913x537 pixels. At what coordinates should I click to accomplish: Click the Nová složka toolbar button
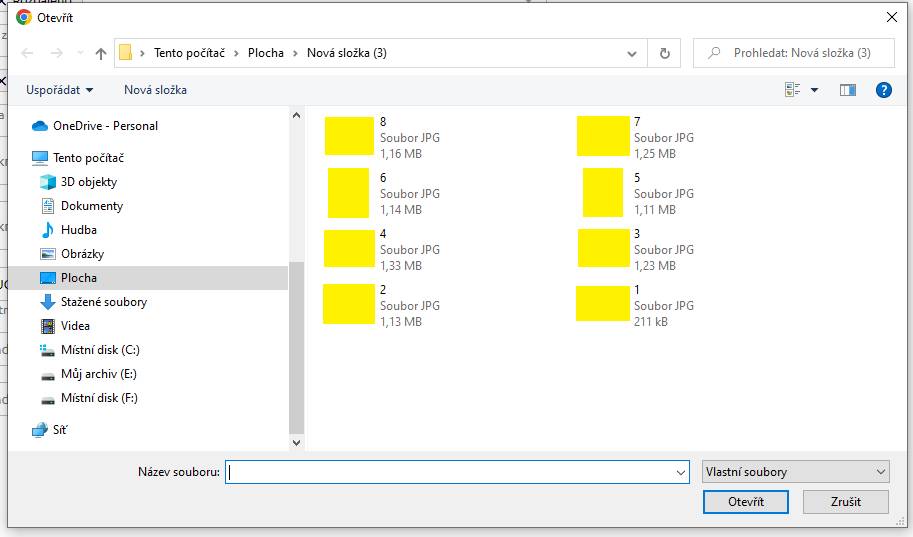[155, 90]
